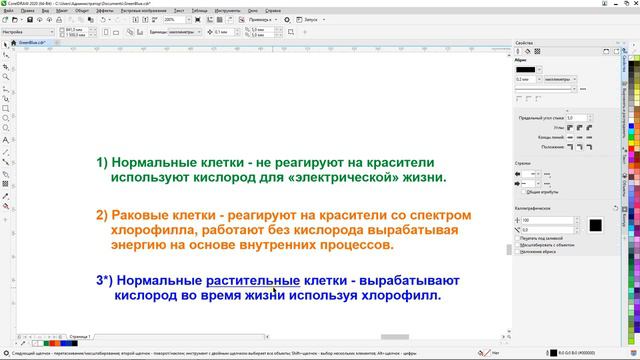Select the Freehand drawing tool
Viewport: 640px width, 360px height.
[x=5, y=89]
